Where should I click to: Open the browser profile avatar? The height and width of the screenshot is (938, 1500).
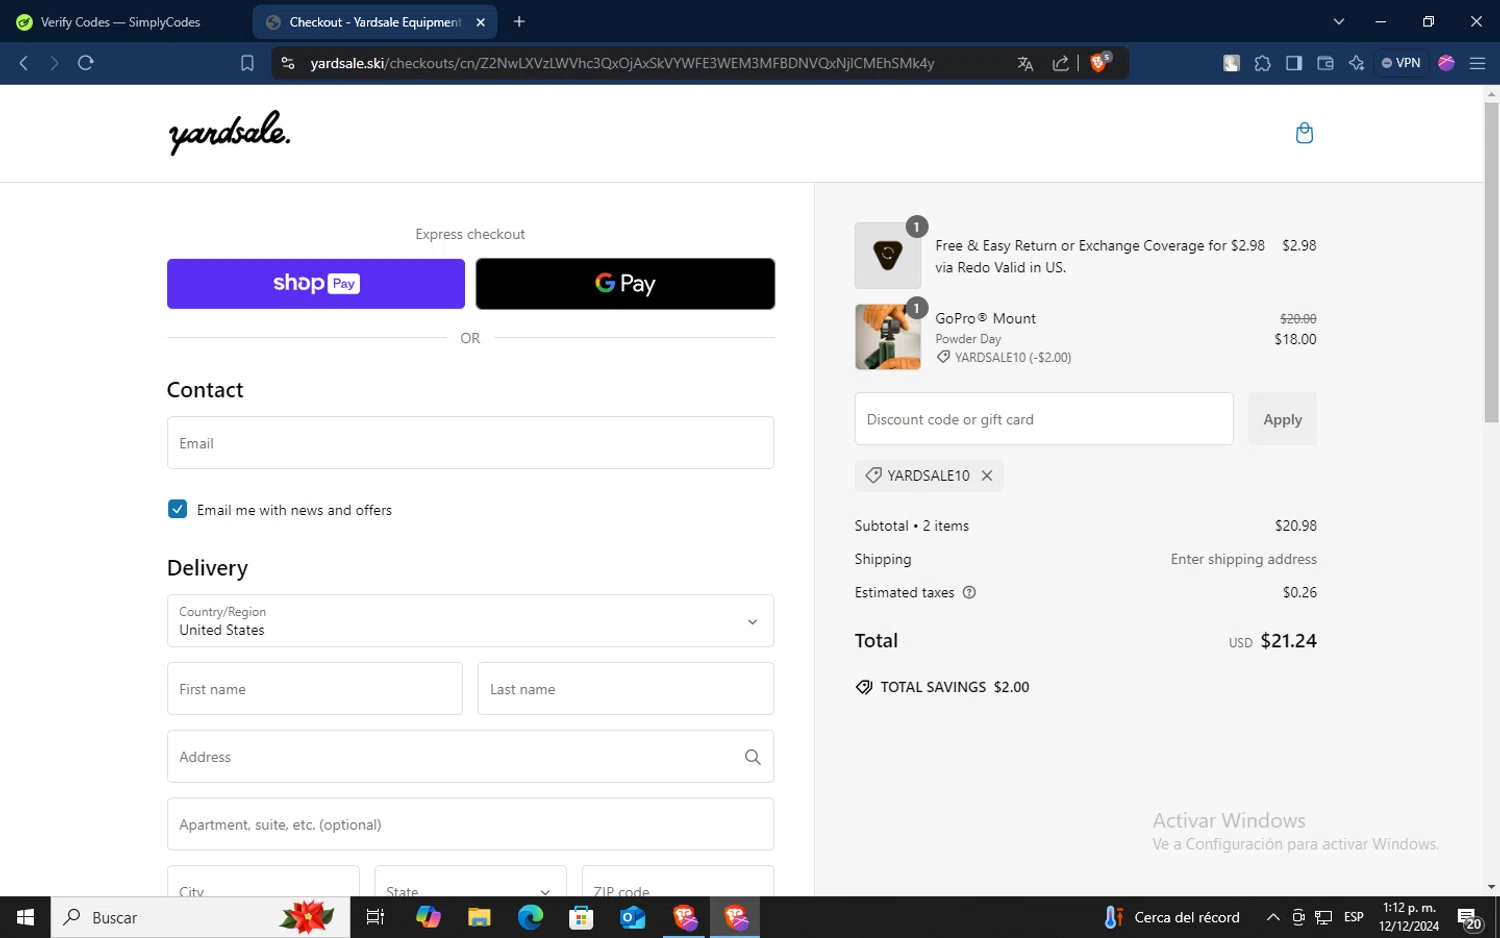[x=1446, y=63]
